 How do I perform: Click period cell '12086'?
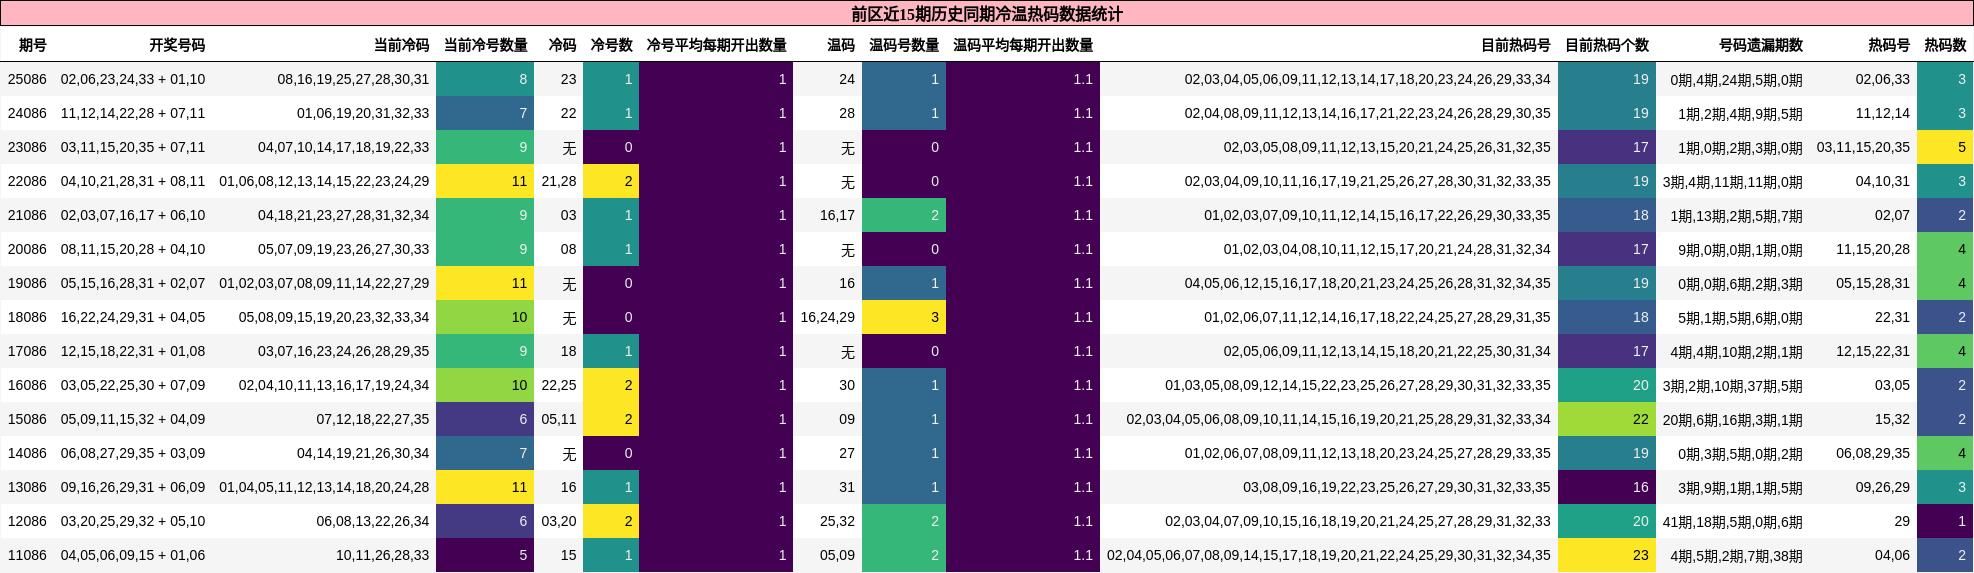(x=27, y=521)
